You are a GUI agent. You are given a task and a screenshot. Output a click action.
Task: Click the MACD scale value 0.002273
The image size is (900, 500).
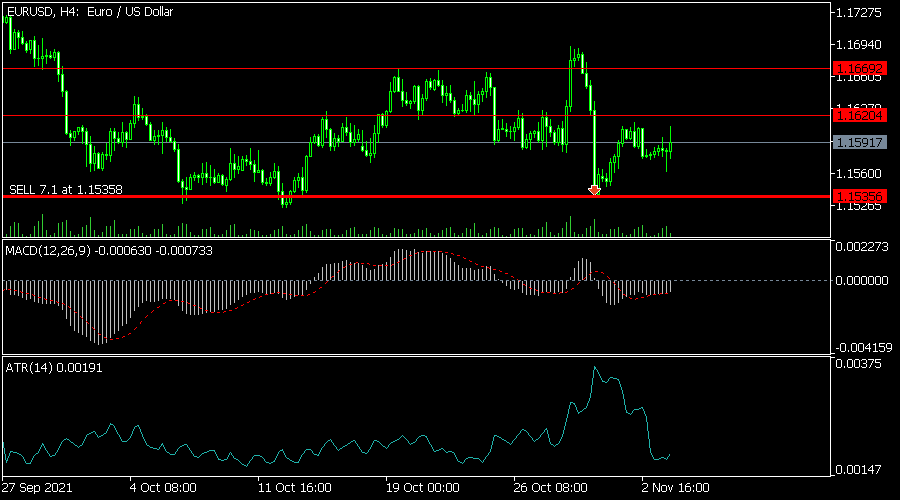point(862,247)
